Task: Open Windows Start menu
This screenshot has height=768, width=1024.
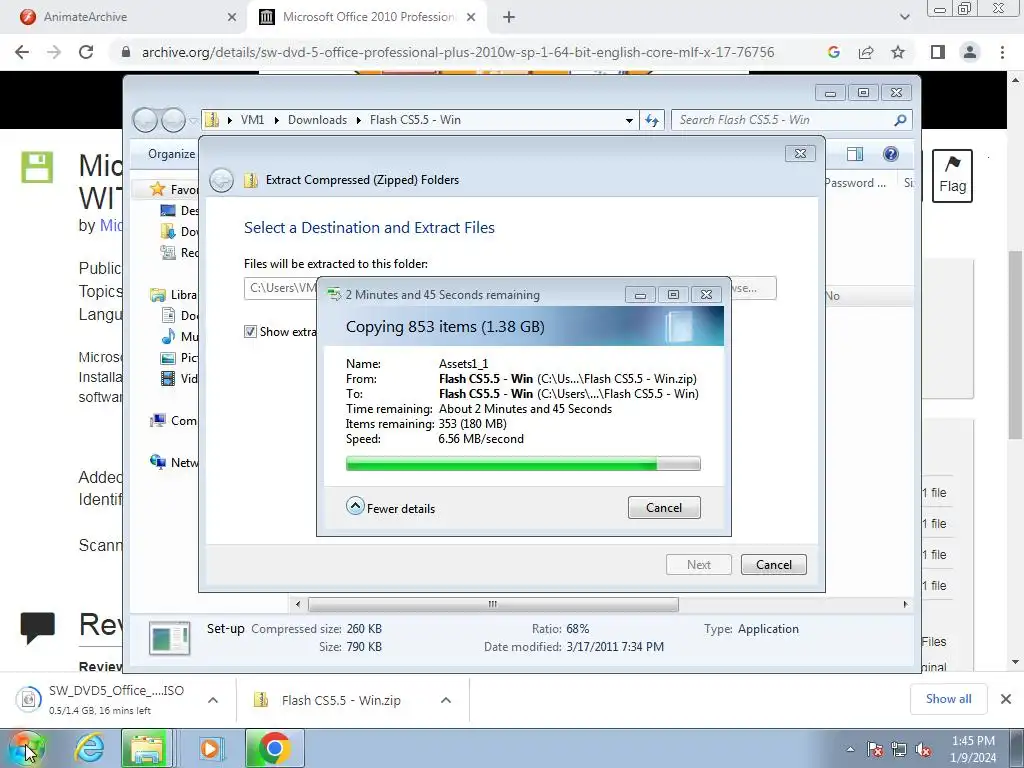Action: (26, 748)
